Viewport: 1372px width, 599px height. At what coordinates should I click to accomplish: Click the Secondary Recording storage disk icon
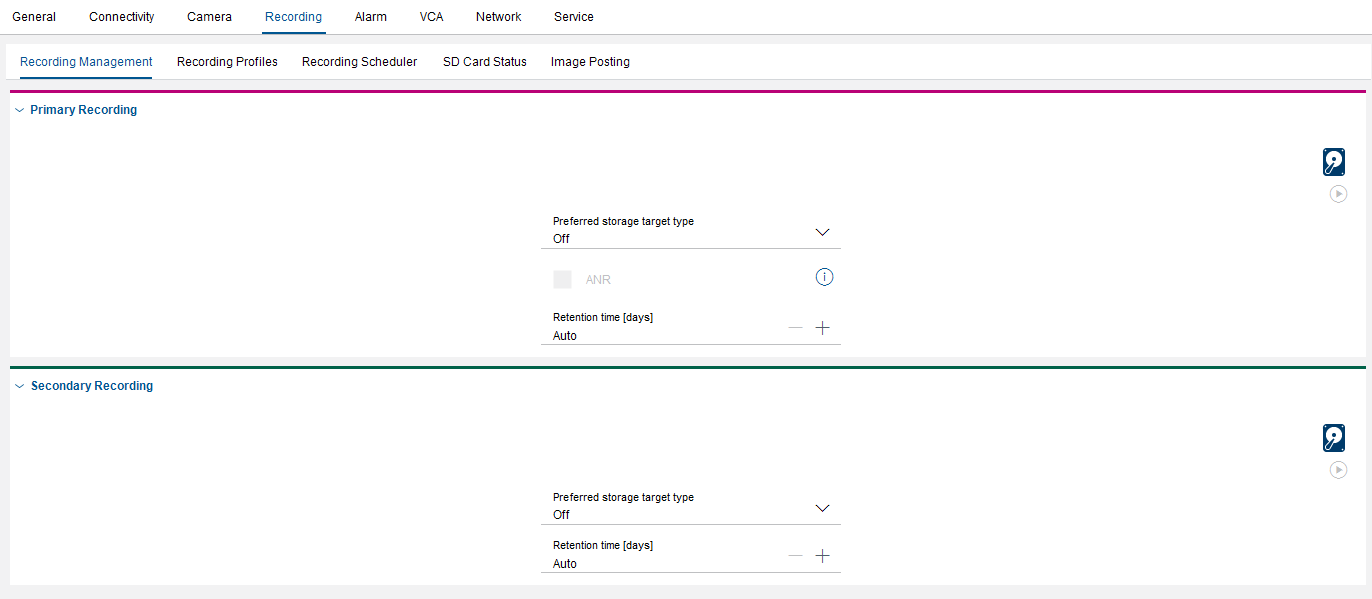(x=1333, y=438)
